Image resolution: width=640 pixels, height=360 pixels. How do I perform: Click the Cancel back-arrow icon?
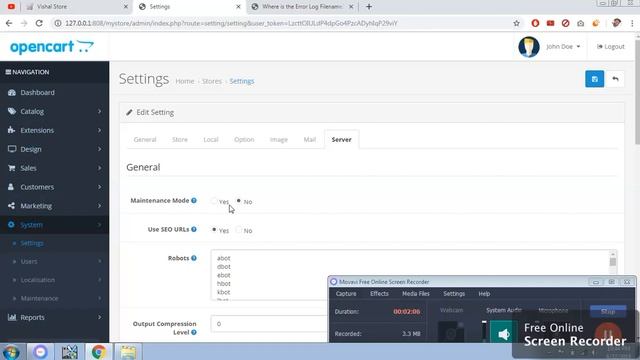615,79
